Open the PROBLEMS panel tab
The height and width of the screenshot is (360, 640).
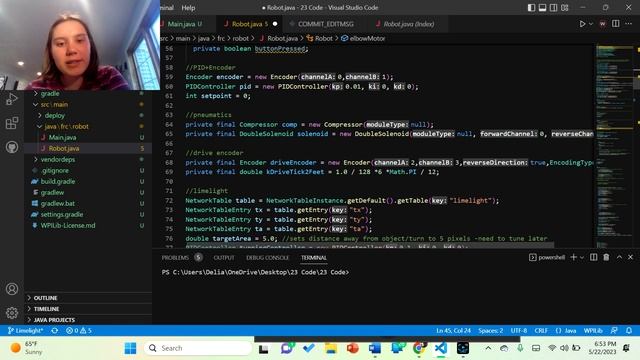175,258
